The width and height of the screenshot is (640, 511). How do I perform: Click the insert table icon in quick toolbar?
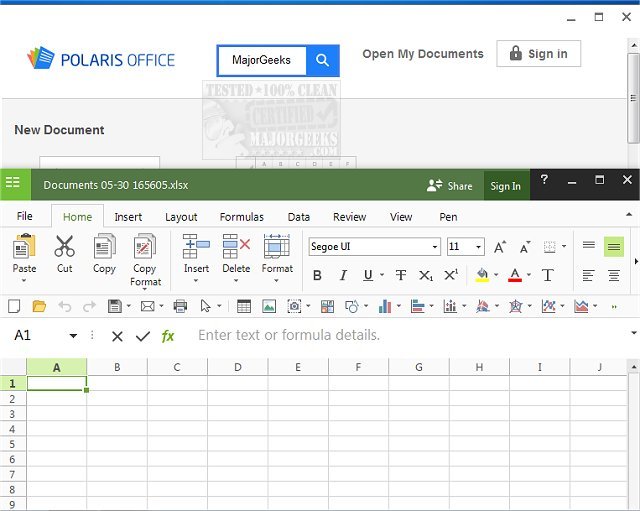click(x=244, y=306)
